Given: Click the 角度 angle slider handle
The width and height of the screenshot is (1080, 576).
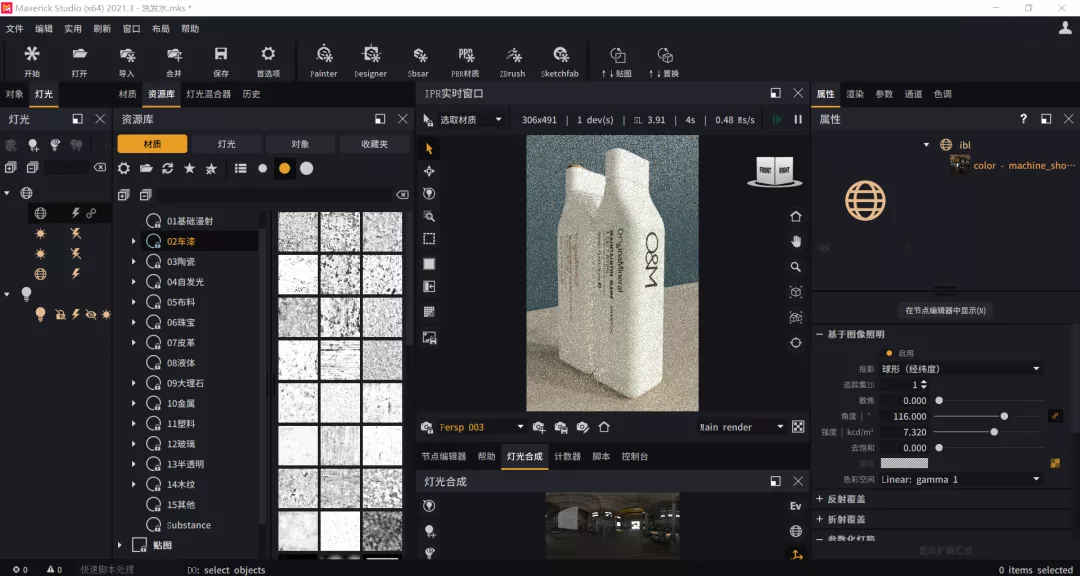Looking at the screenshot, I should [1004, 416].
